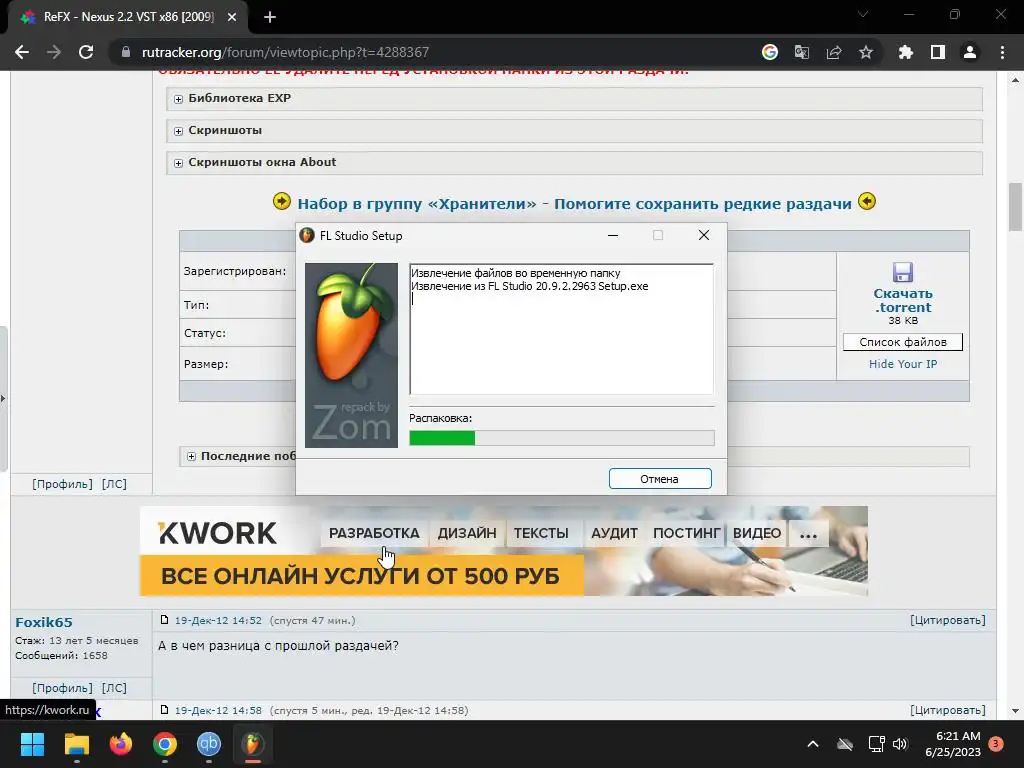1024x768 pixels.
Task: Click the scrollbar down arrow
Action: tap(1015, 711)
